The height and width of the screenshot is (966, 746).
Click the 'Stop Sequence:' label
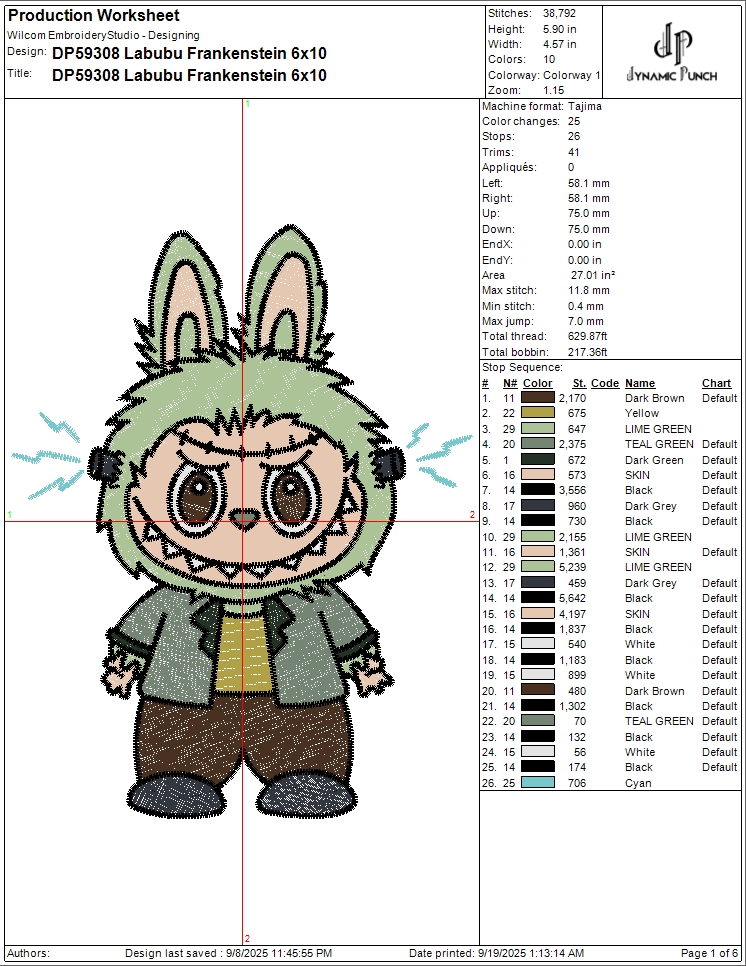point(522,368)
